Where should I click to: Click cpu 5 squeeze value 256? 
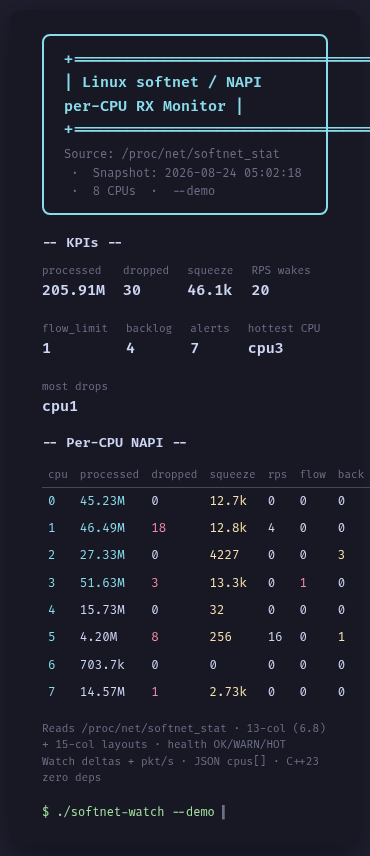[x=220, y=637]
